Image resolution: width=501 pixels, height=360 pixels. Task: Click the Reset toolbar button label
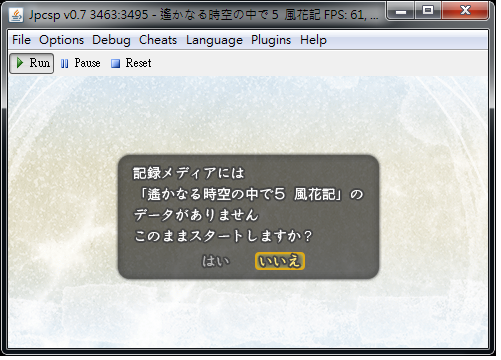coord(138,63)
